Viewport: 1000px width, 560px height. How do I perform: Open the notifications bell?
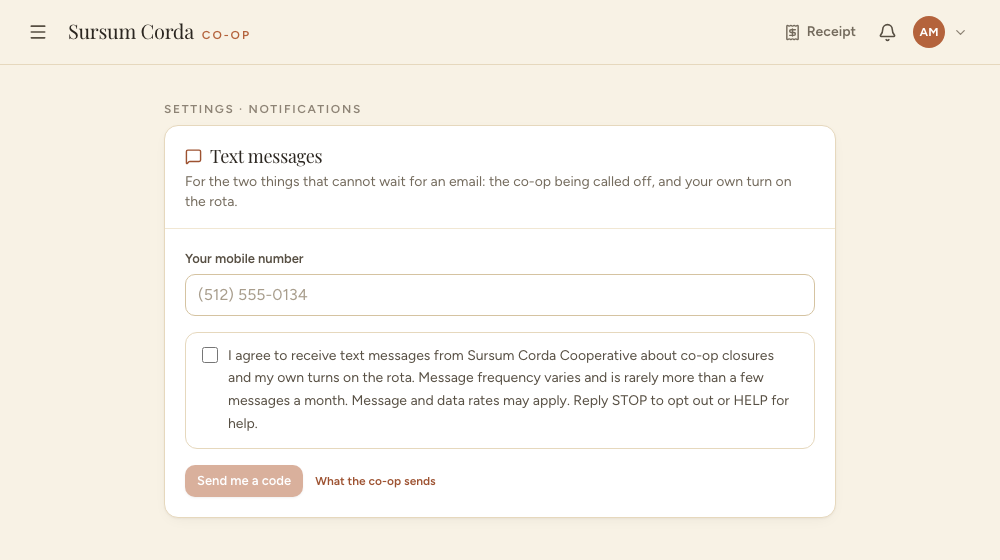(887, 33)
